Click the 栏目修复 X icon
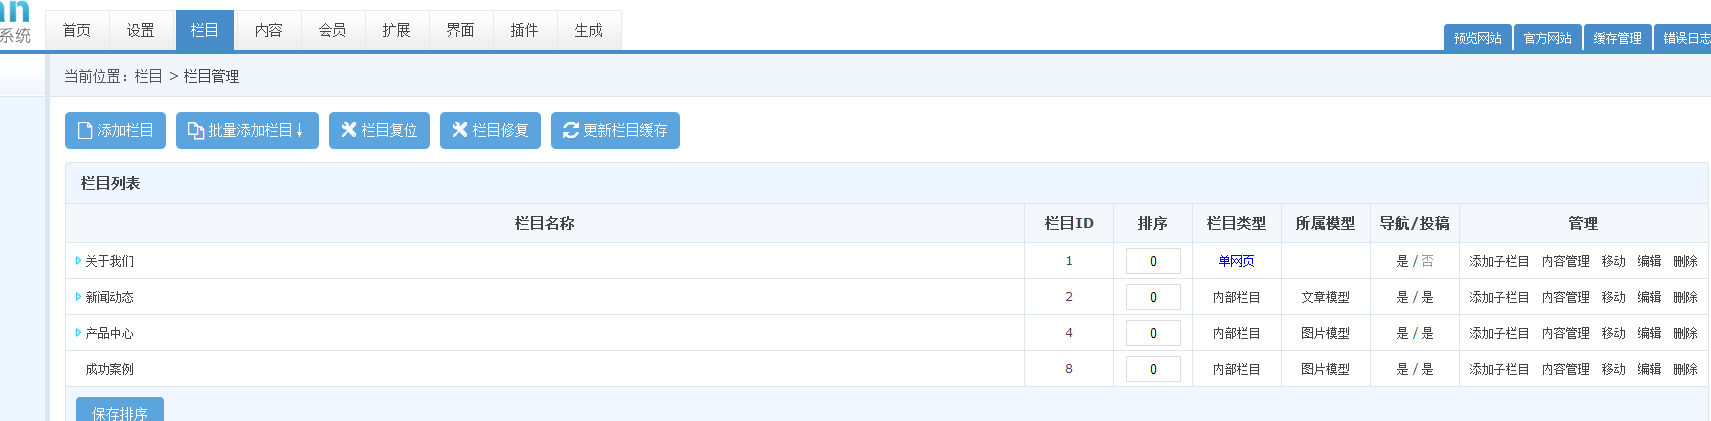This screenshot has width=1711, height=421. click(459, 130)
